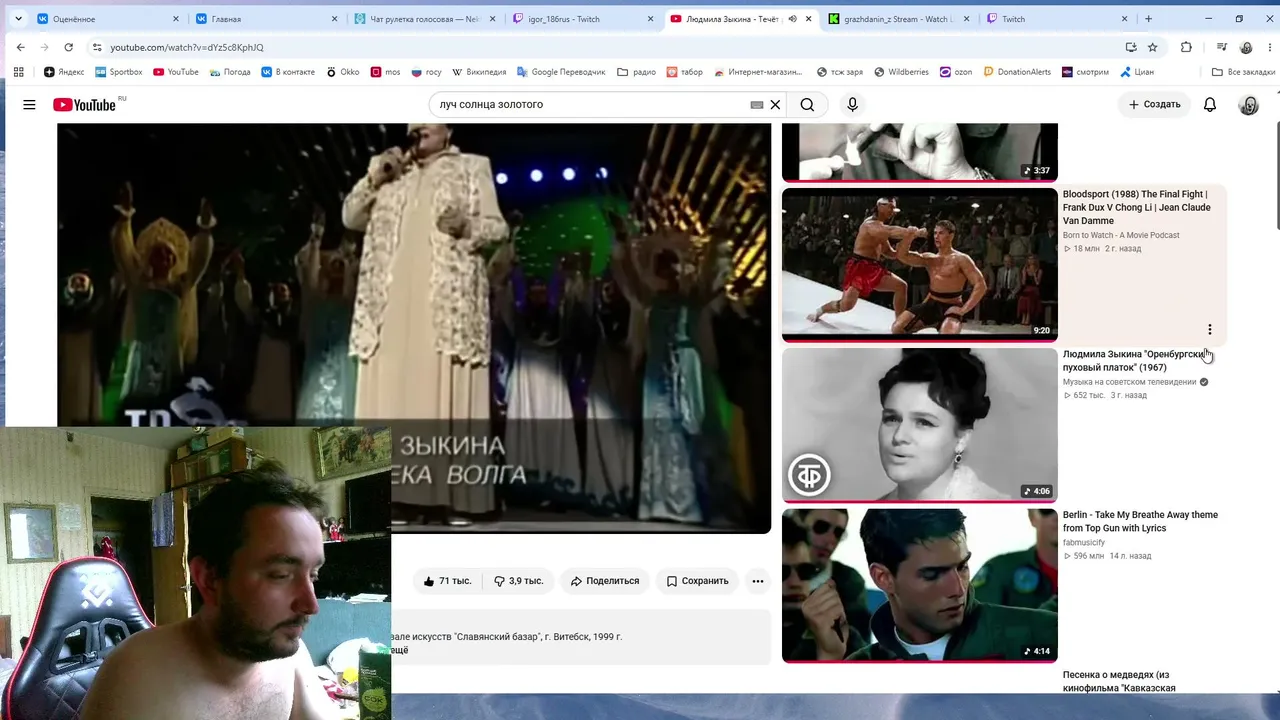The width and height of the screenshot is (1280, 720).
Task: Open the Яндекс bookmark
Action: tap(64, 72)
